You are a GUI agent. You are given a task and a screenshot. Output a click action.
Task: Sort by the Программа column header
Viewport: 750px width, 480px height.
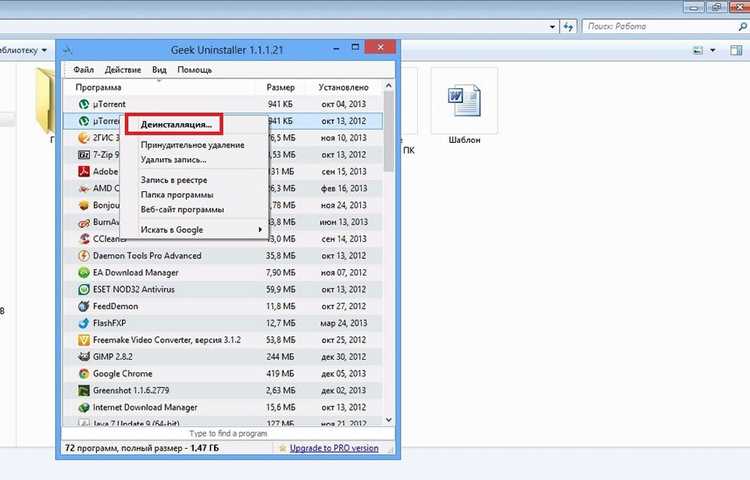coord(98,87)
